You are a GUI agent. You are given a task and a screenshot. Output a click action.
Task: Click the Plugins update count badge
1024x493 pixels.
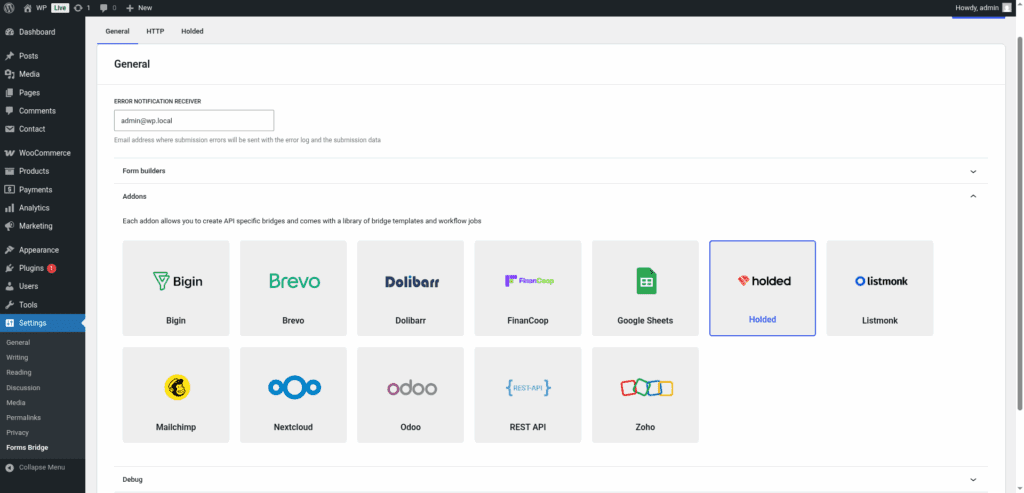click(x=52, y=268)
